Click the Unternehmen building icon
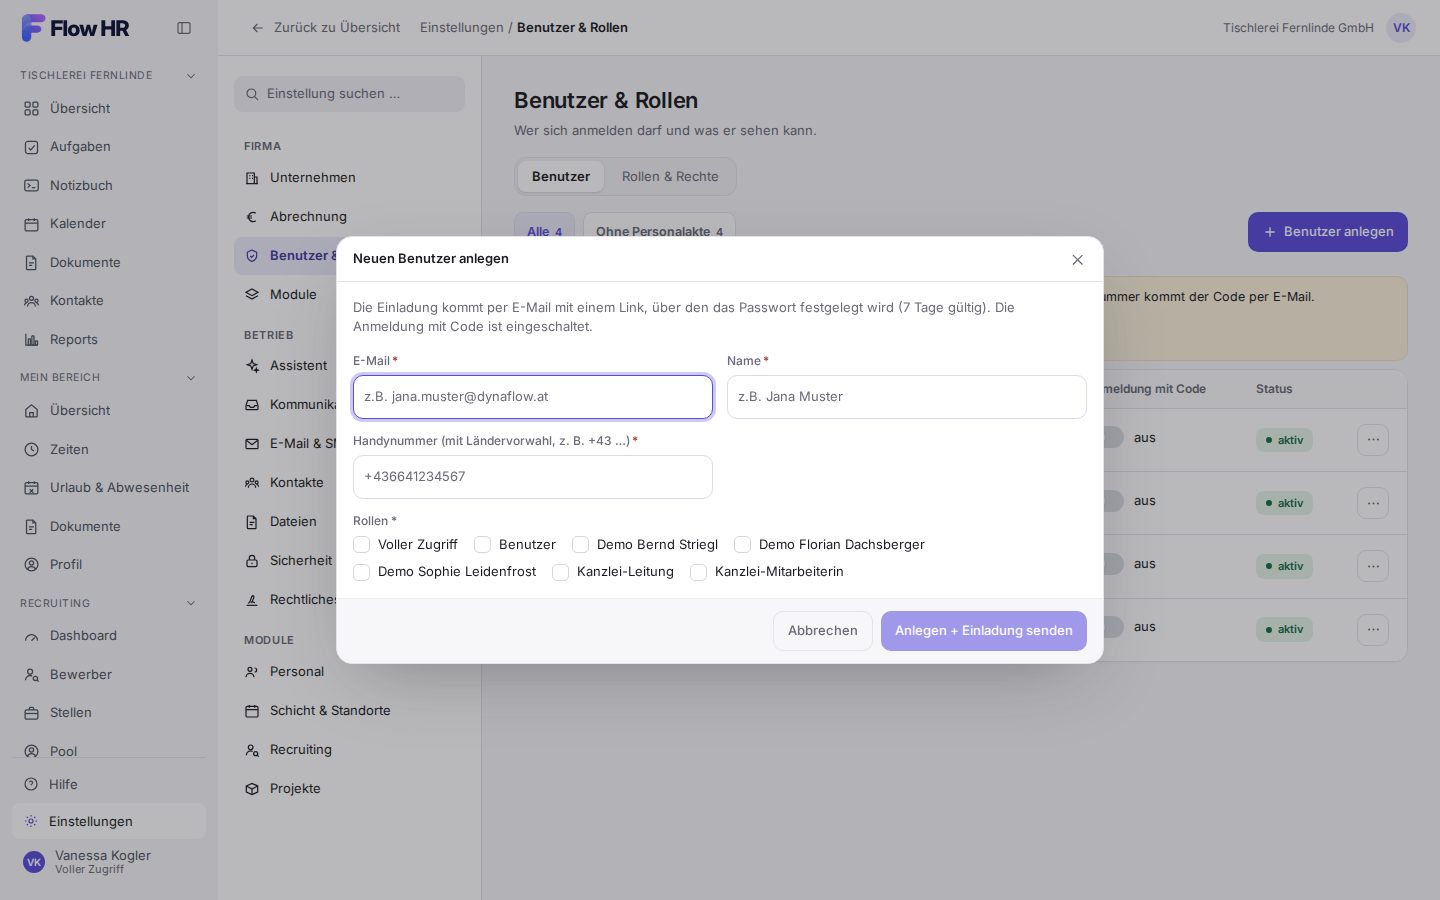This screenshot has height=900, width=1440. pyautogui.click(x=252, y=178)
